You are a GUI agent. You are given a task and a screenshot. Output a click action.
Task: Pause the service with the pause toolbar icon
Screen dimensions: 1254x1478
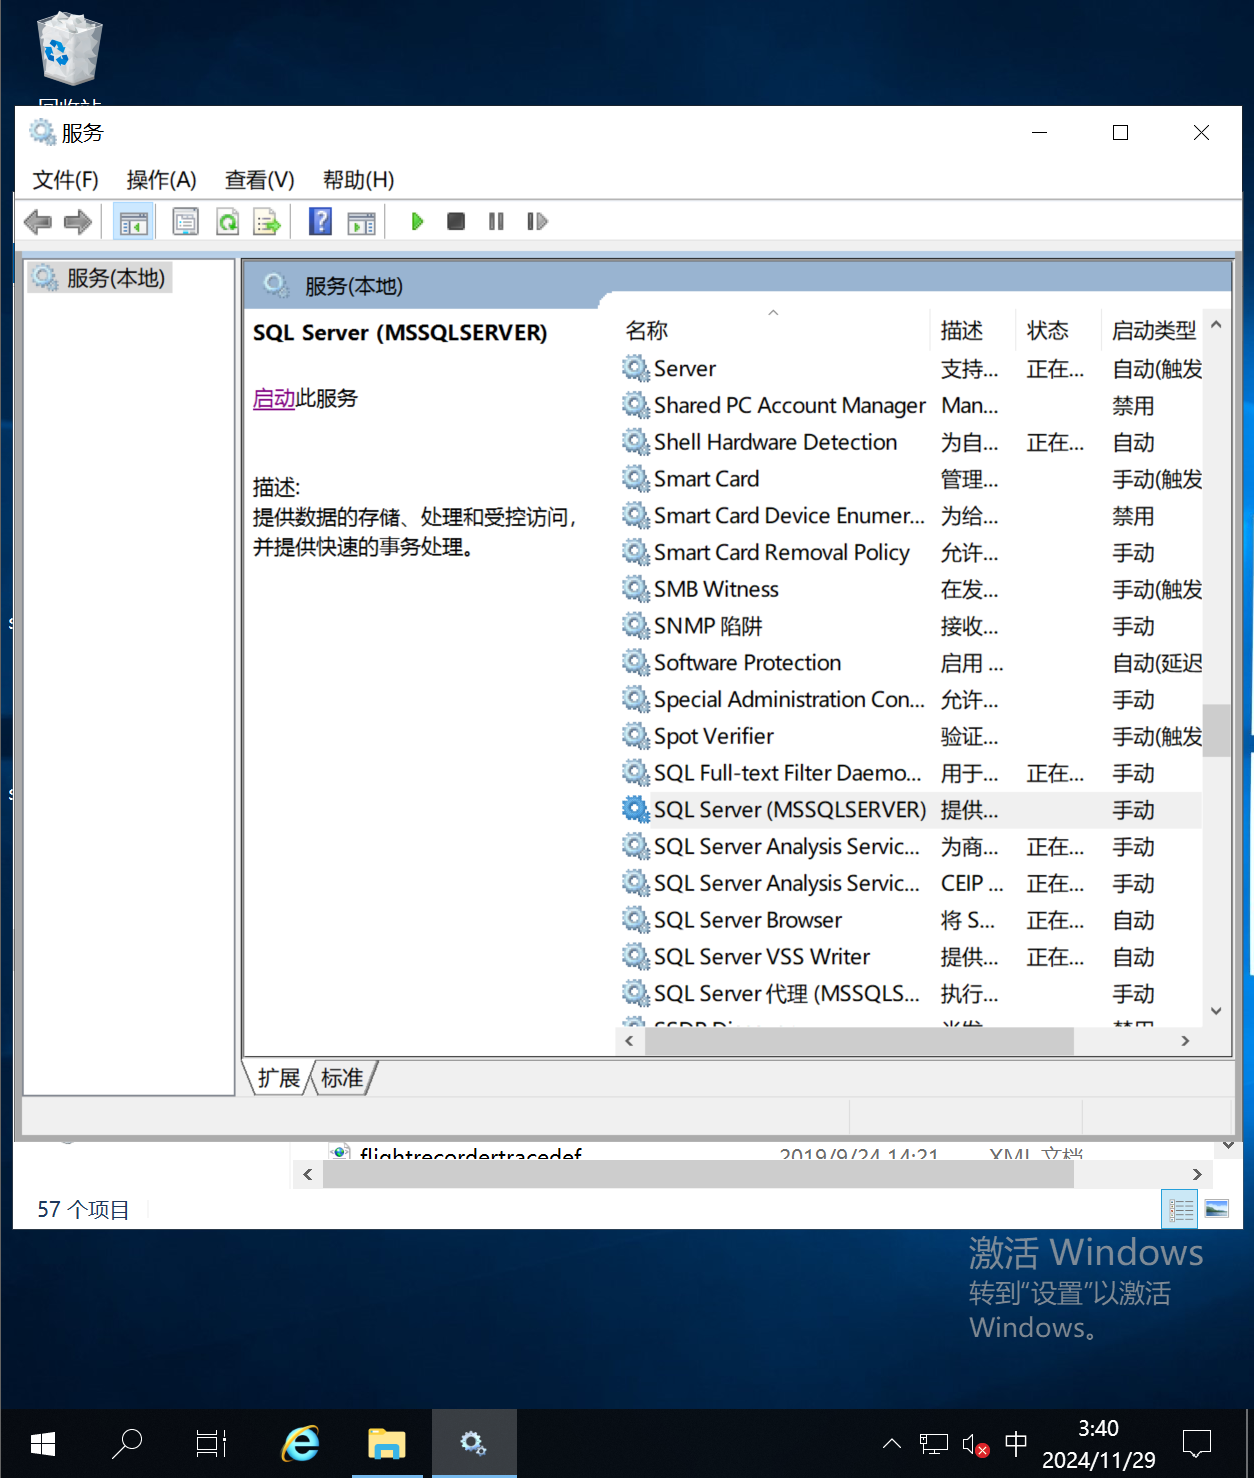[x=496, y=222]
